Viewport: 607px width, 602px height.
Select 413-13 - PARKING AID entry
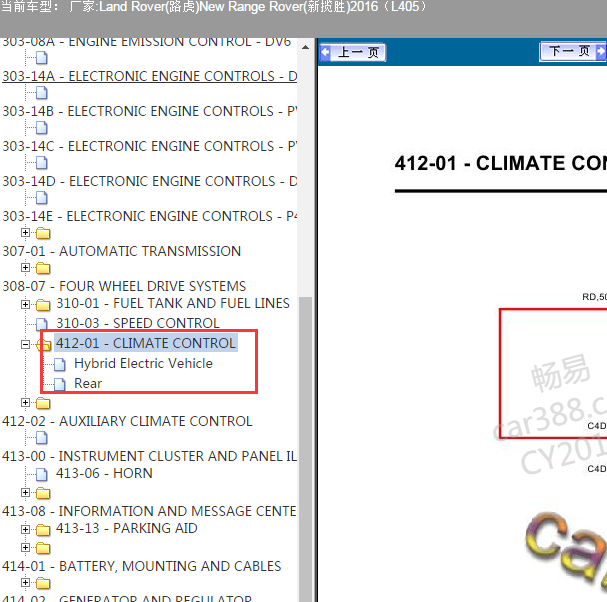(x=127, y=528)
